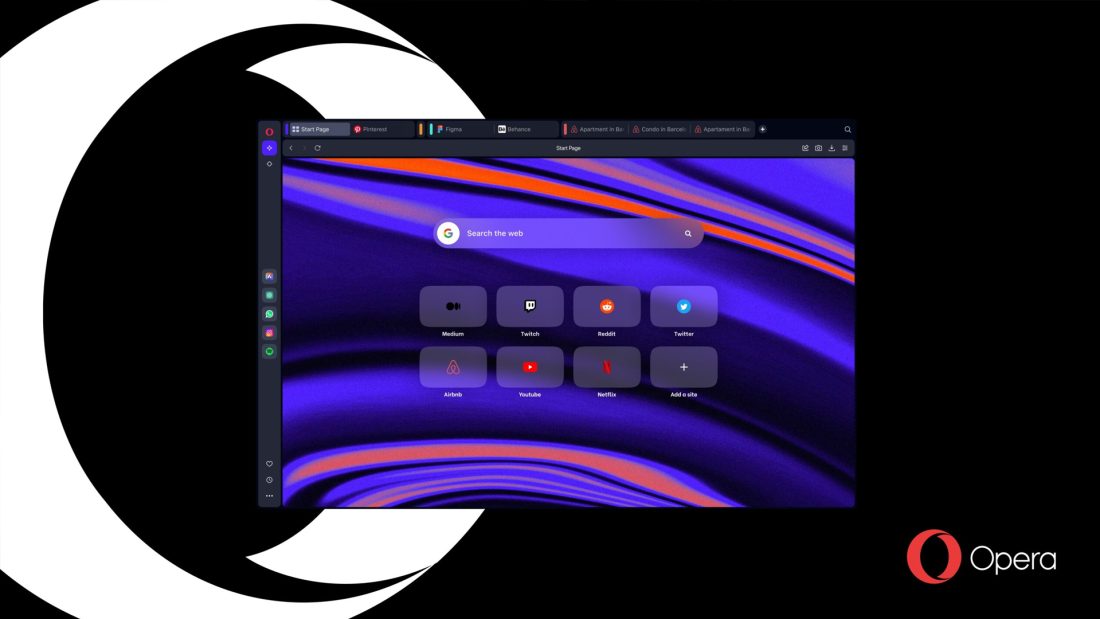1100x619 pixels.
Task: Select the Apartment in Ba Airbnb tab
Action: pos(598,129)
